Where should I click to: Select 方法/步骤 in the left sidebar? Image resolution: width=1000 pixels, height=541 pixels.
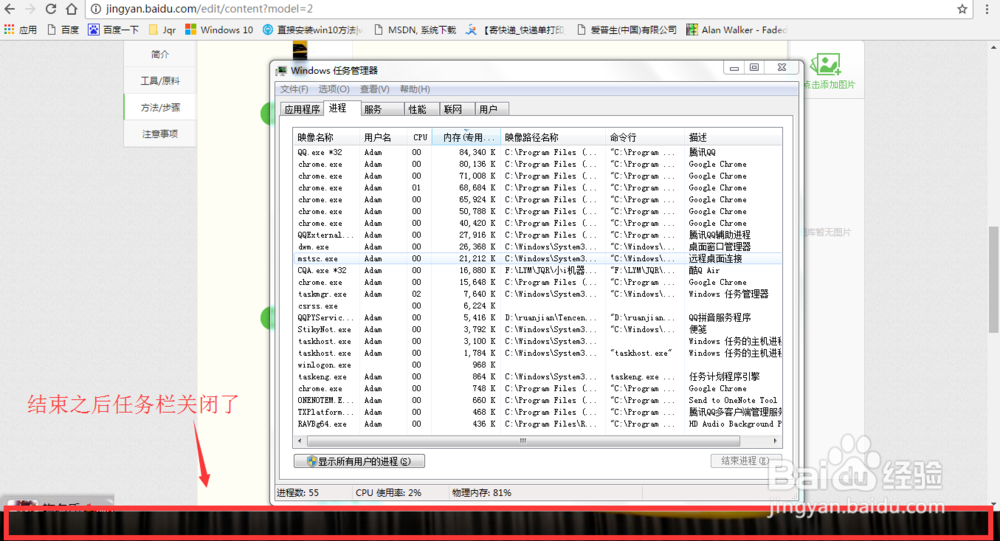coord(159,107)
